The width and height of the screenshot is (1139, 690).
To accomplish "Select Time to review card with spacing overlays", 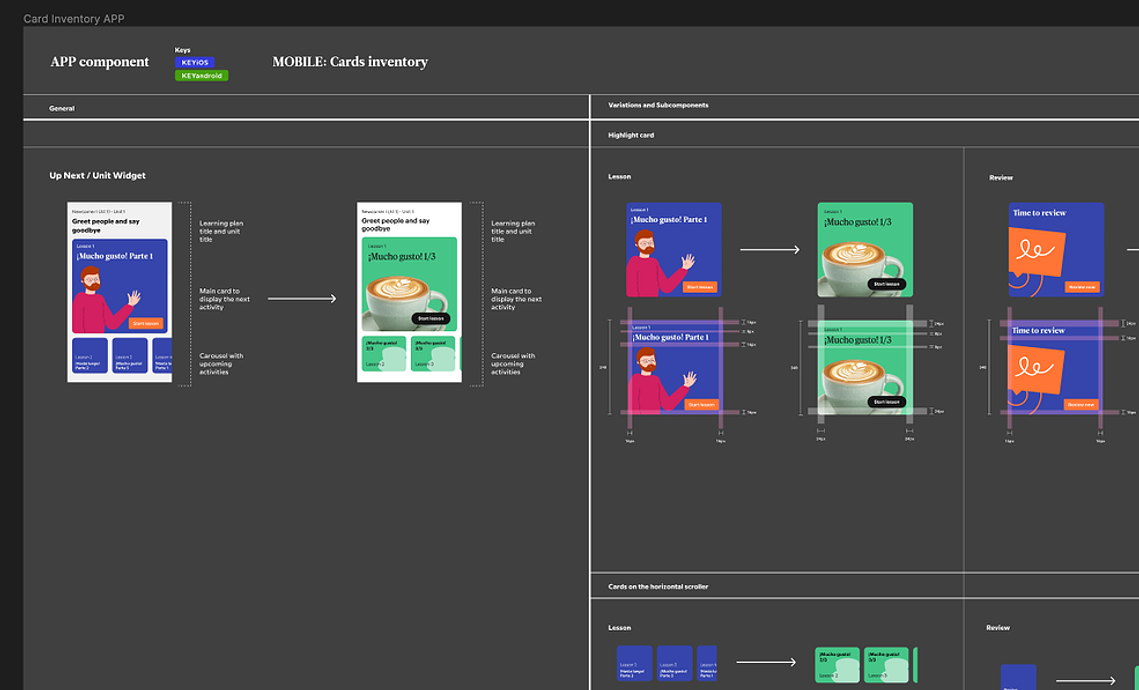I will 1055,367.
